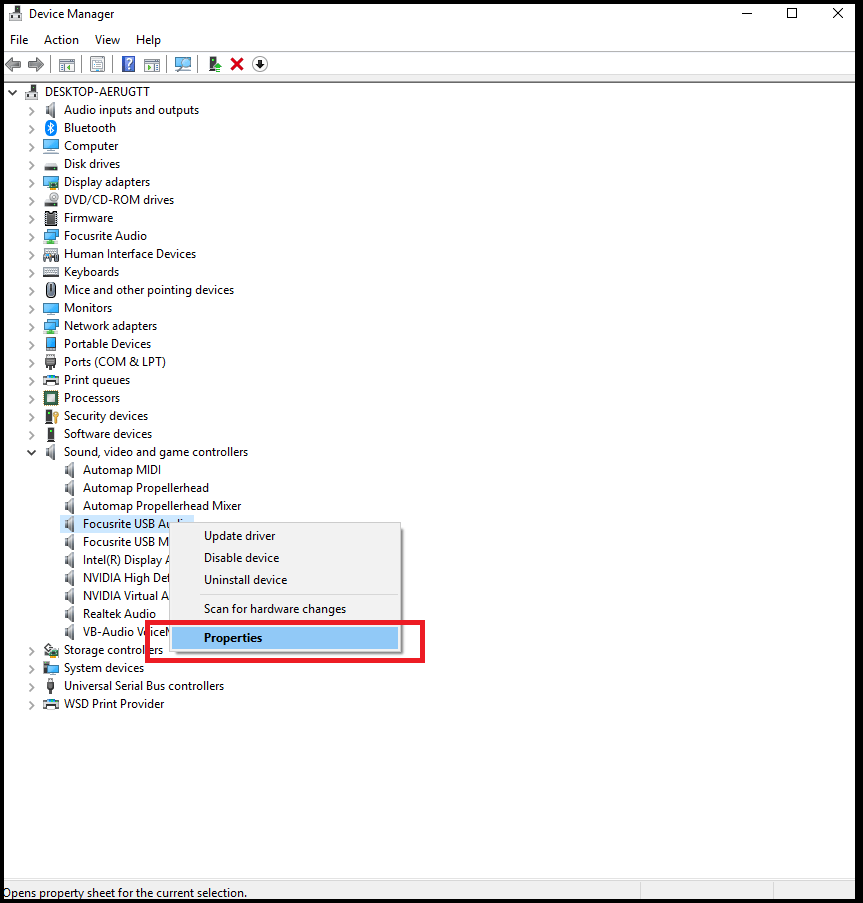This screenshot has height=903, width=863.
Task: Choose Properties in the context menu
Action: [285, 638]
